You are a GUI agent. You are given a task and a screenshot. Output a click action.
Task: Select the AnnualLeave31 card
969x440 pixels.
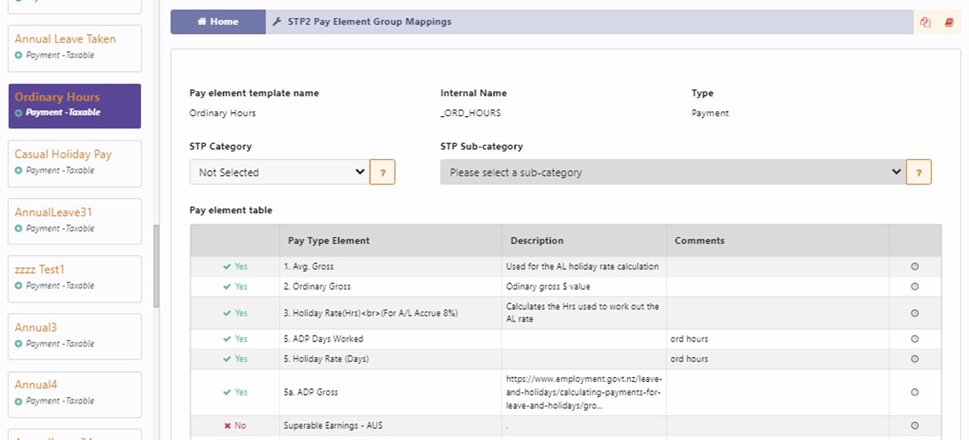click(75, 221)
